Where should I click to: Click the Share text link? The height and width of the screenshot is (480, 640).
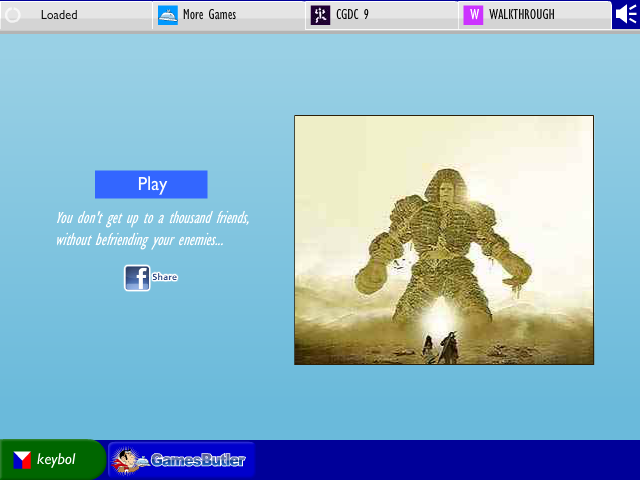[164, 277]
